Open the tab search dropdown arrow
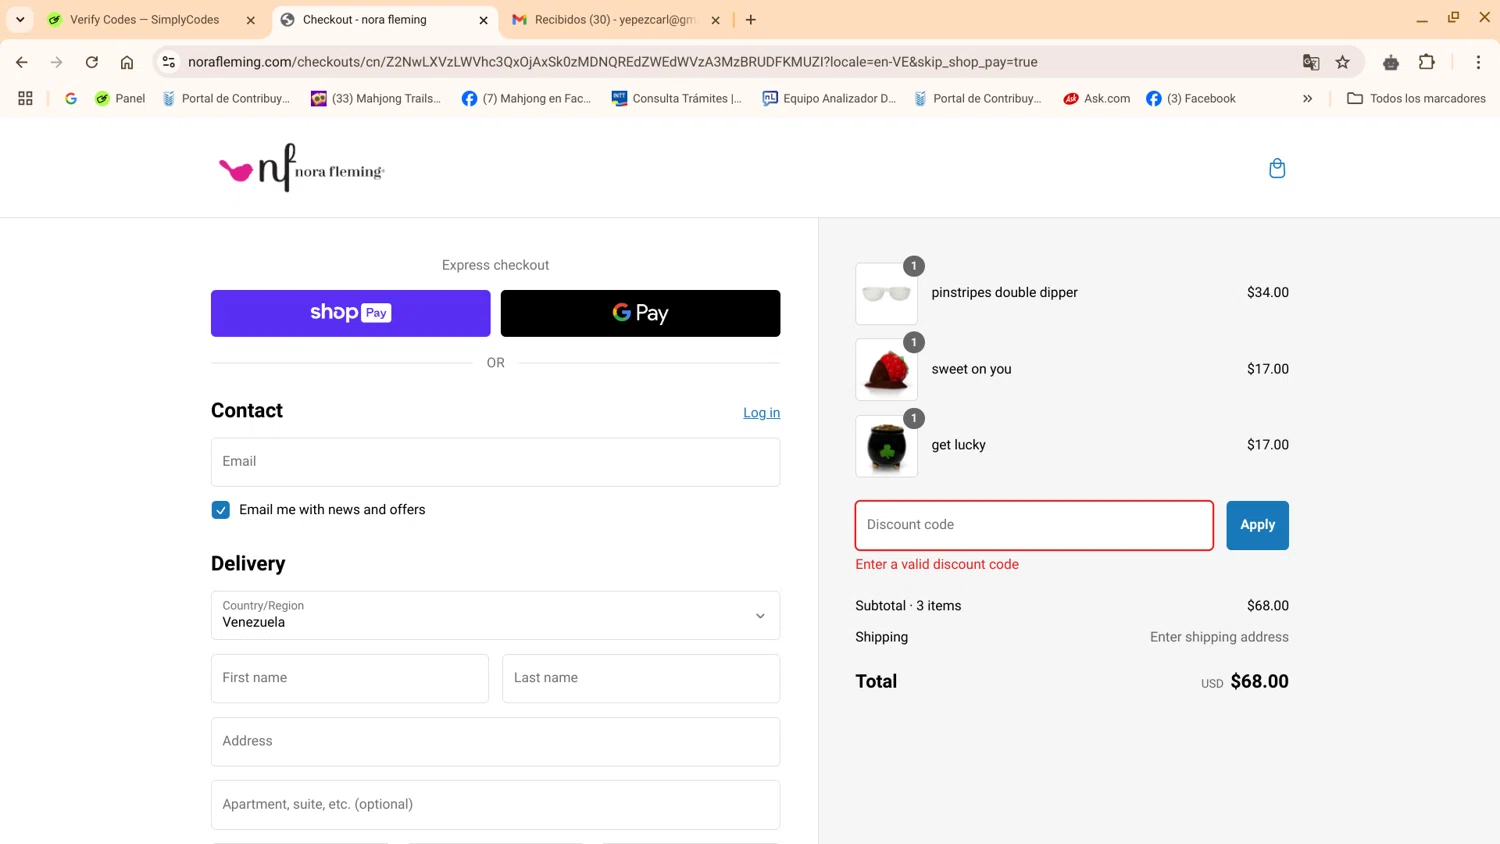Image resolution: width=1500 pixels, height=844 pixels. tap(20, 20)
